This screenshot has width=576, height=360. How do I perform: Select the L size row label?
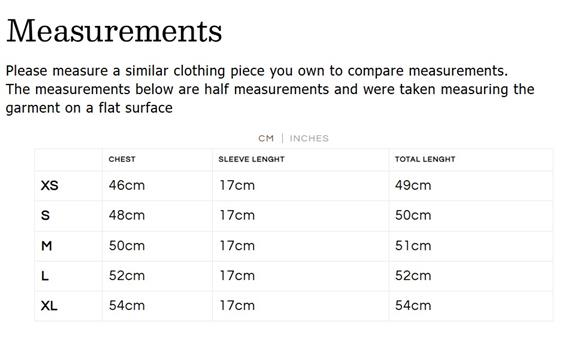pyautogui.click(x=45, y=276)
